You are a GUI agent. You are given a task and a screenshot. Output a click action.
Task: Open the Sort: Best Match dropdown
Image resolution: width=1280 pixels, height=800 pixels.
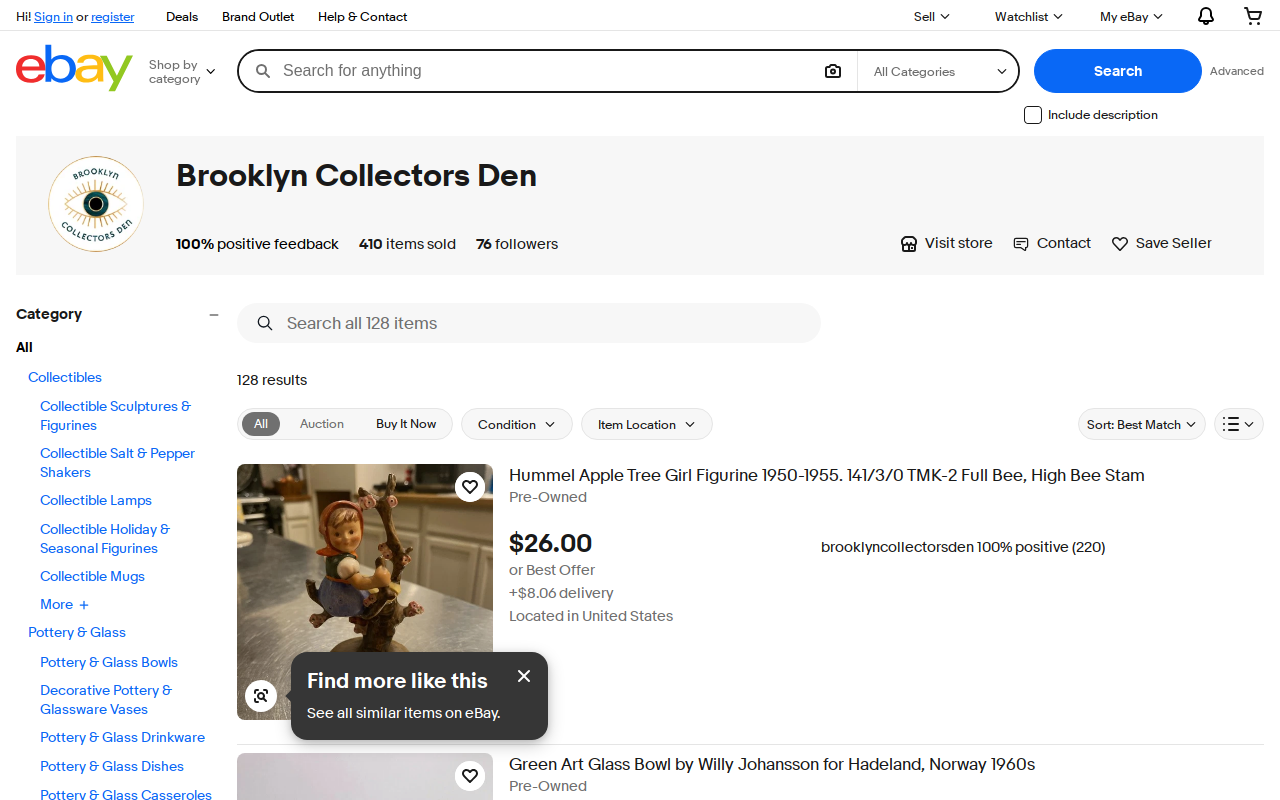pos(1142,424)
